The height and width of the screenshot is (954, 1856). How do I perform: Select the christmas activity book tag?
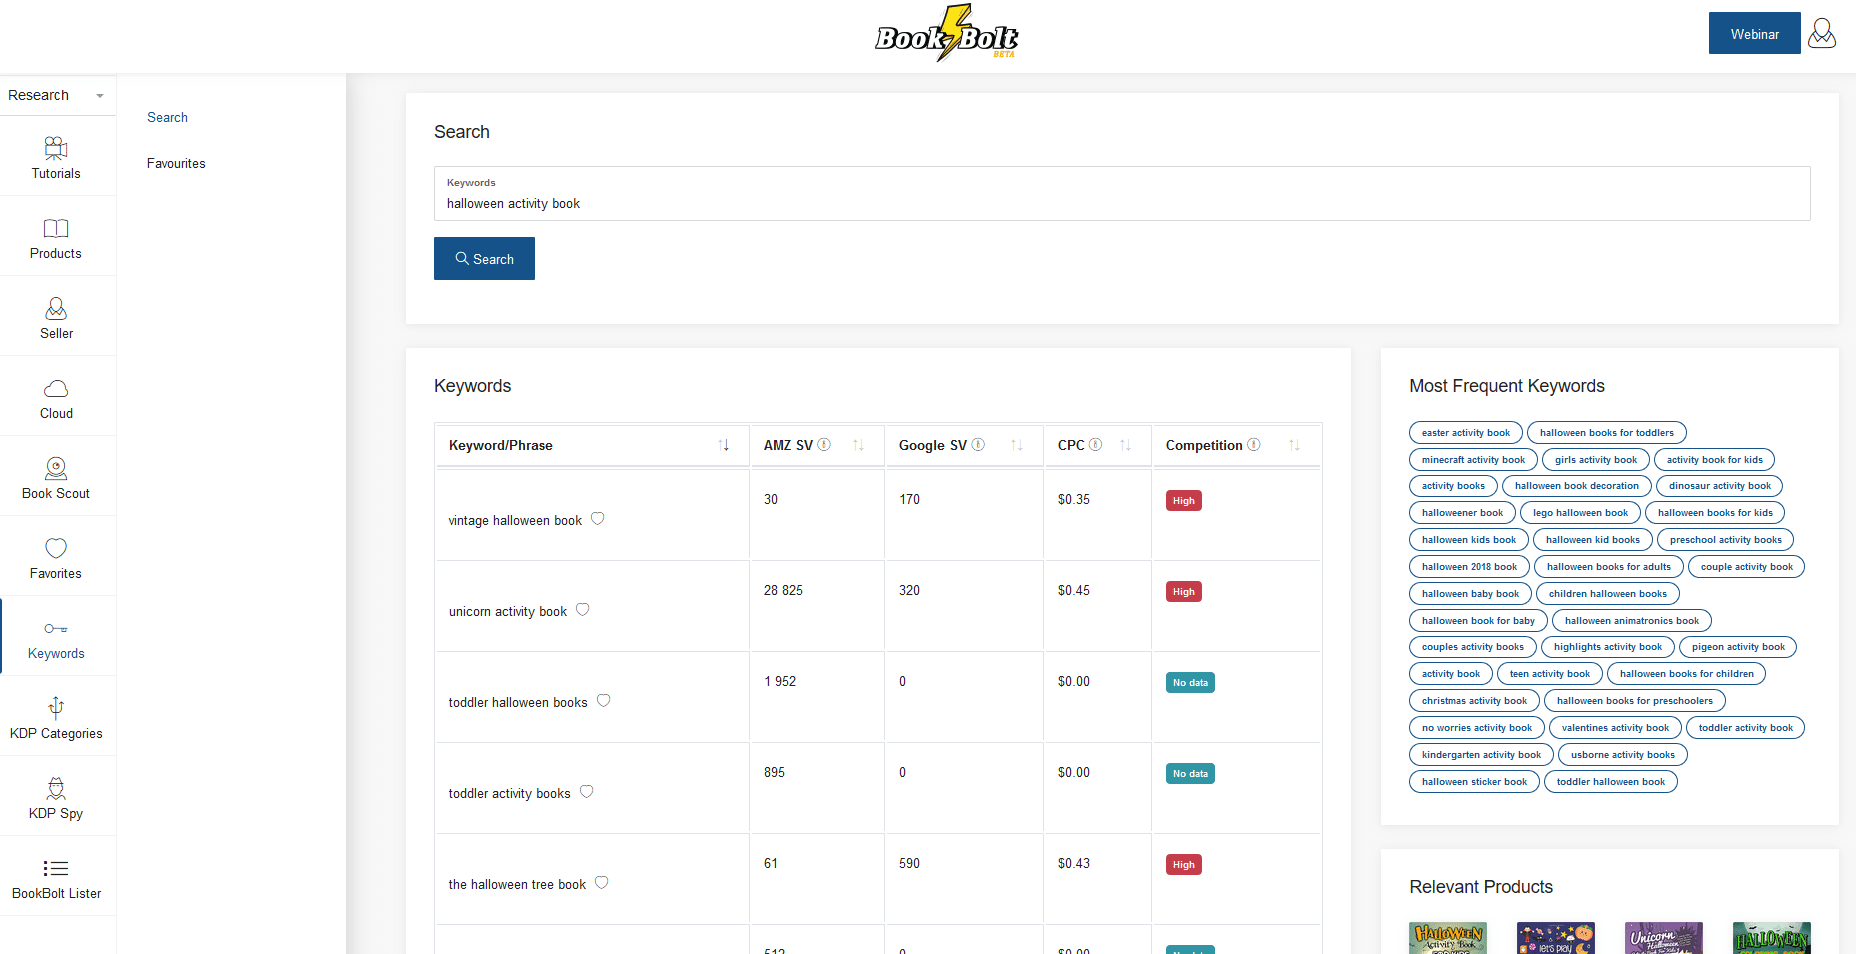point(1474,701)
